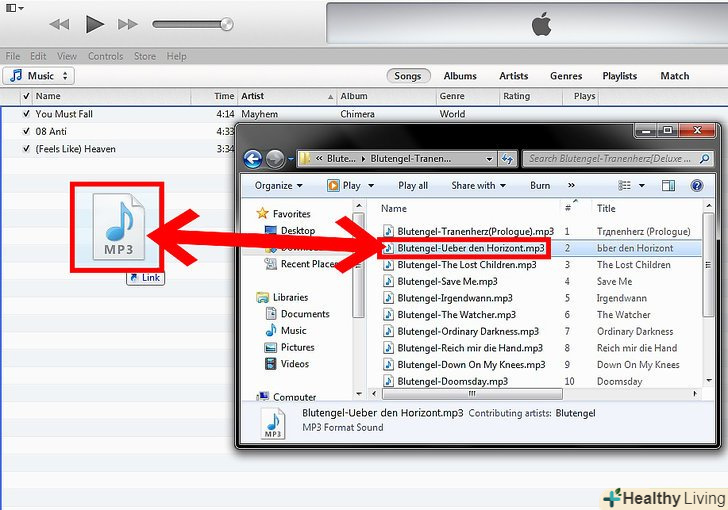The width and height of the screenshot is (728, 510).
Task: Click the Explorer back arrow button
Action: click(253, 159)
